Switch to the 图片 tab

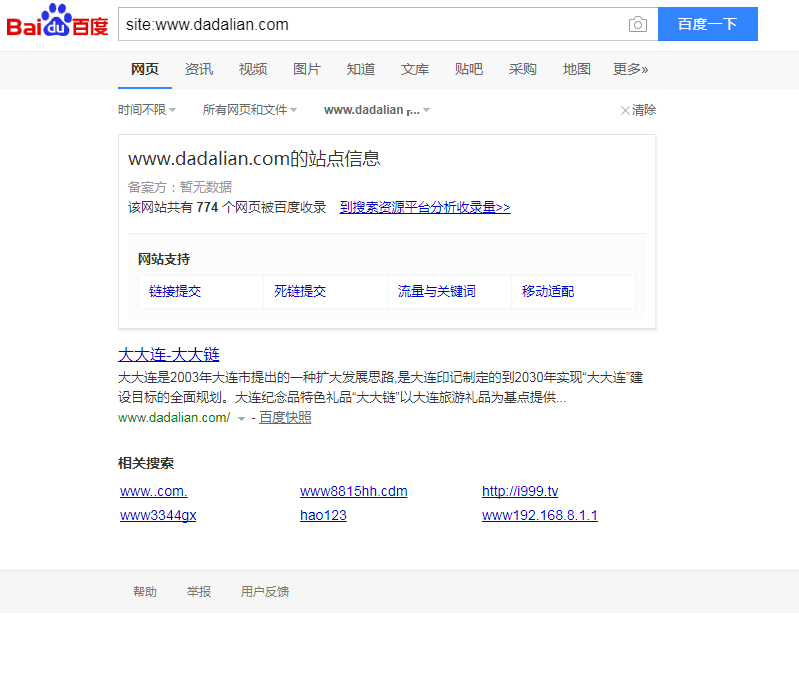click(x=307, y=69)
